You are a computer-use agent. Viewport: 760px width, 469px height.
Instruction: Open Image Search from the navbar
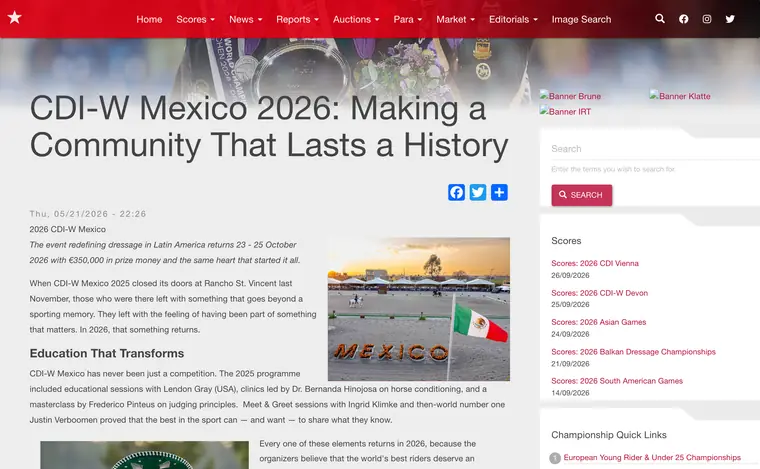pyautogui.click(x=581, y=19)
